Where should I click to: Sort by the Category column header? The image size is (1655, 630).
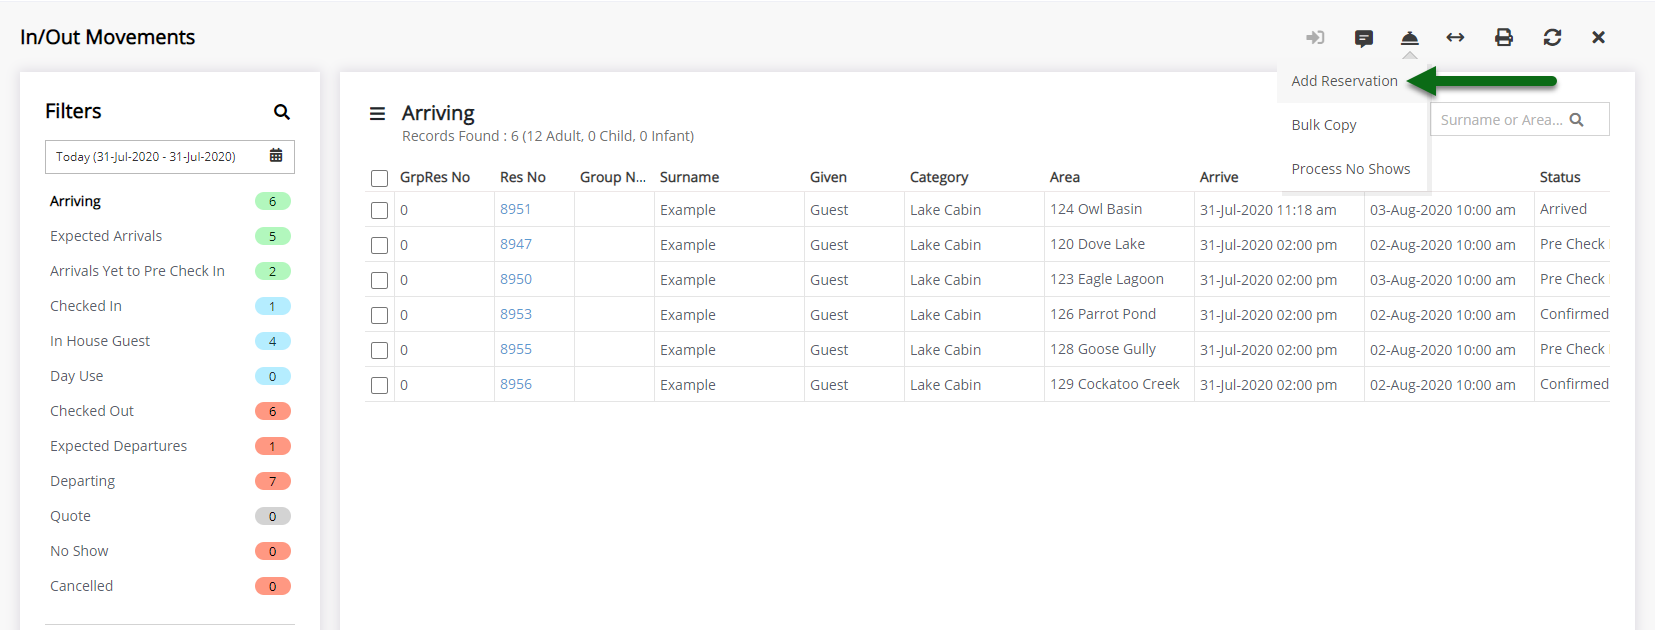click(939, 177)
